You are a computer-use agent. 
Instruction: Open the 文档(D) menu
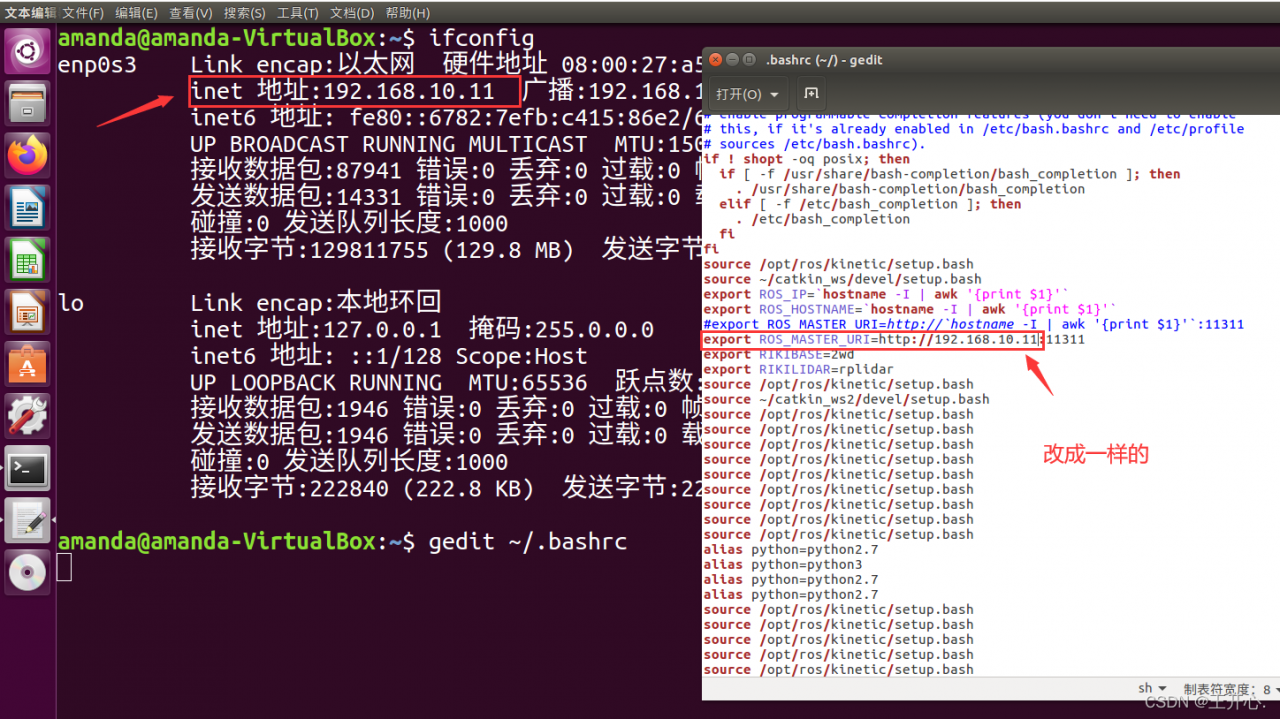tap(352, 13)
